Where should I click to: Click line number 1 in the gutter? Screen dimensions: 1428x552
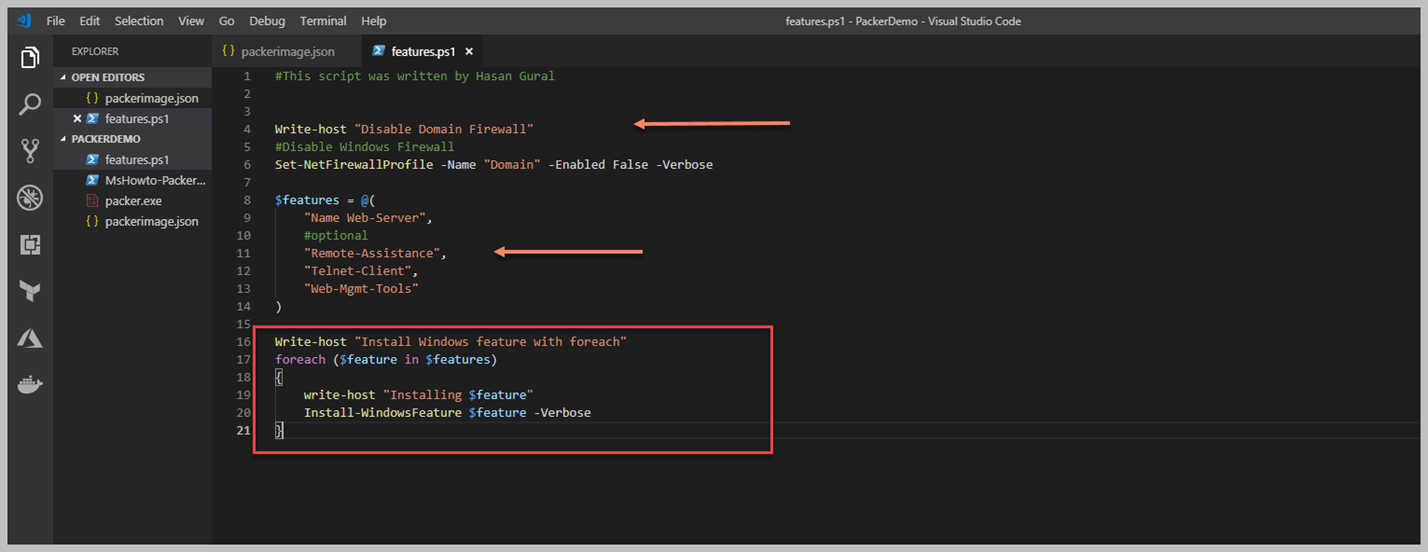246,76
